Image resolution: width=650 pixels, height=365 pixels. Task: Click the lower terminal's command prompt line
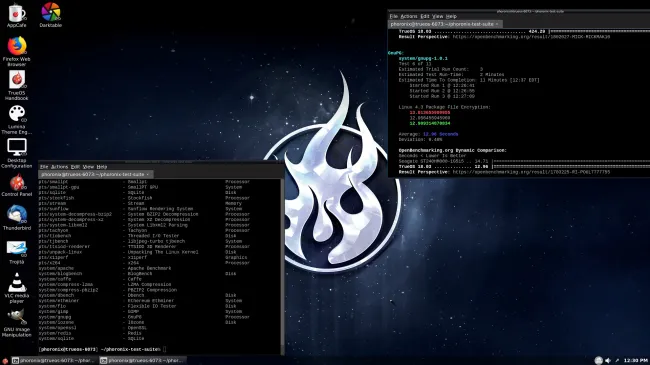coord(102,349)
